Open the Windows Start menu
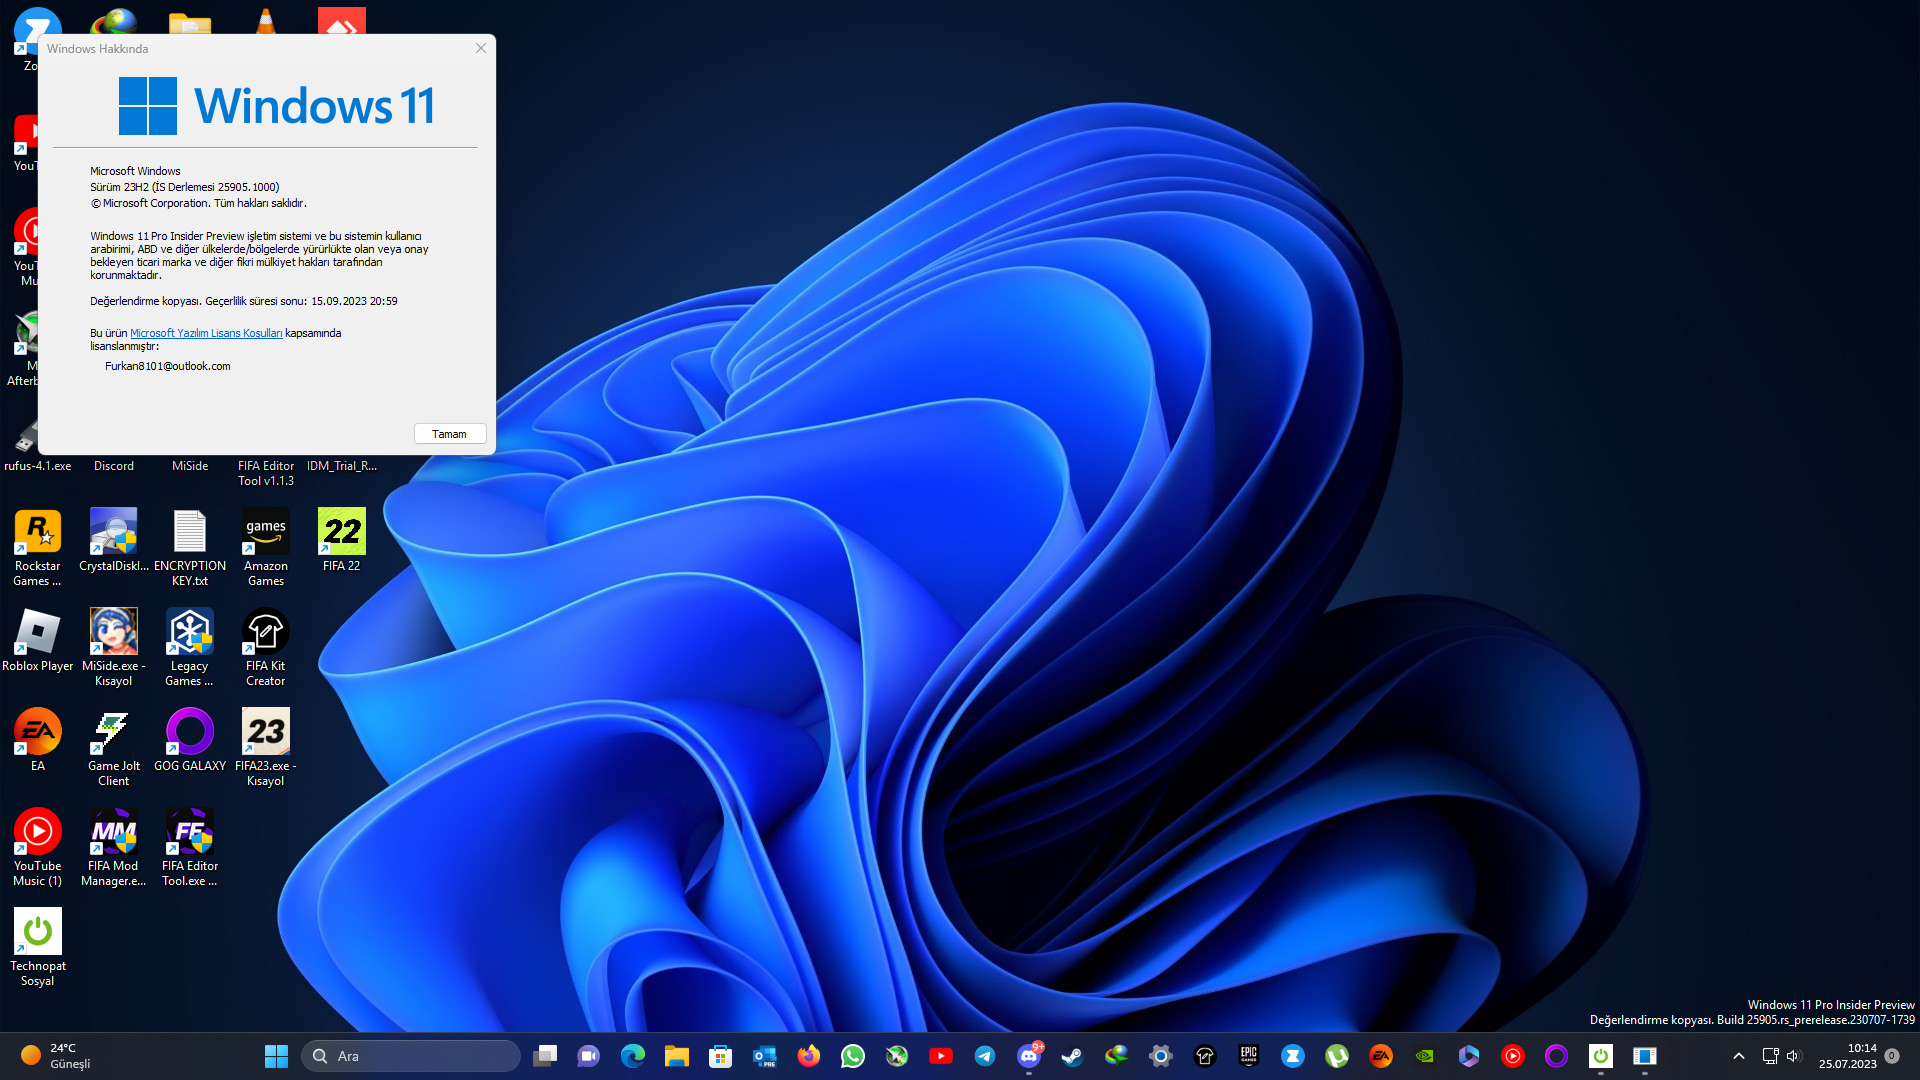Image resolution: width=1920 pixels, height=1080 pixels. pyautogui.click(x=276, y=1056)
